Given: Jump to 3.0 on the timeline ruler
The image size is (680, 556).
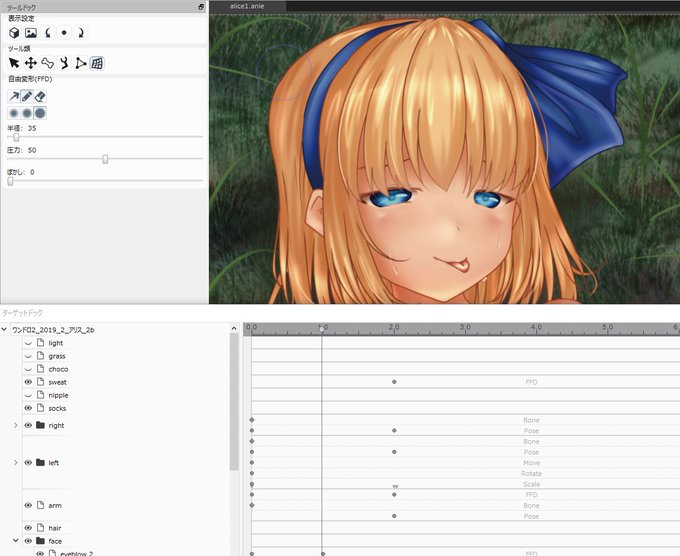Looking at the screenshot, I should coord(465,327).
